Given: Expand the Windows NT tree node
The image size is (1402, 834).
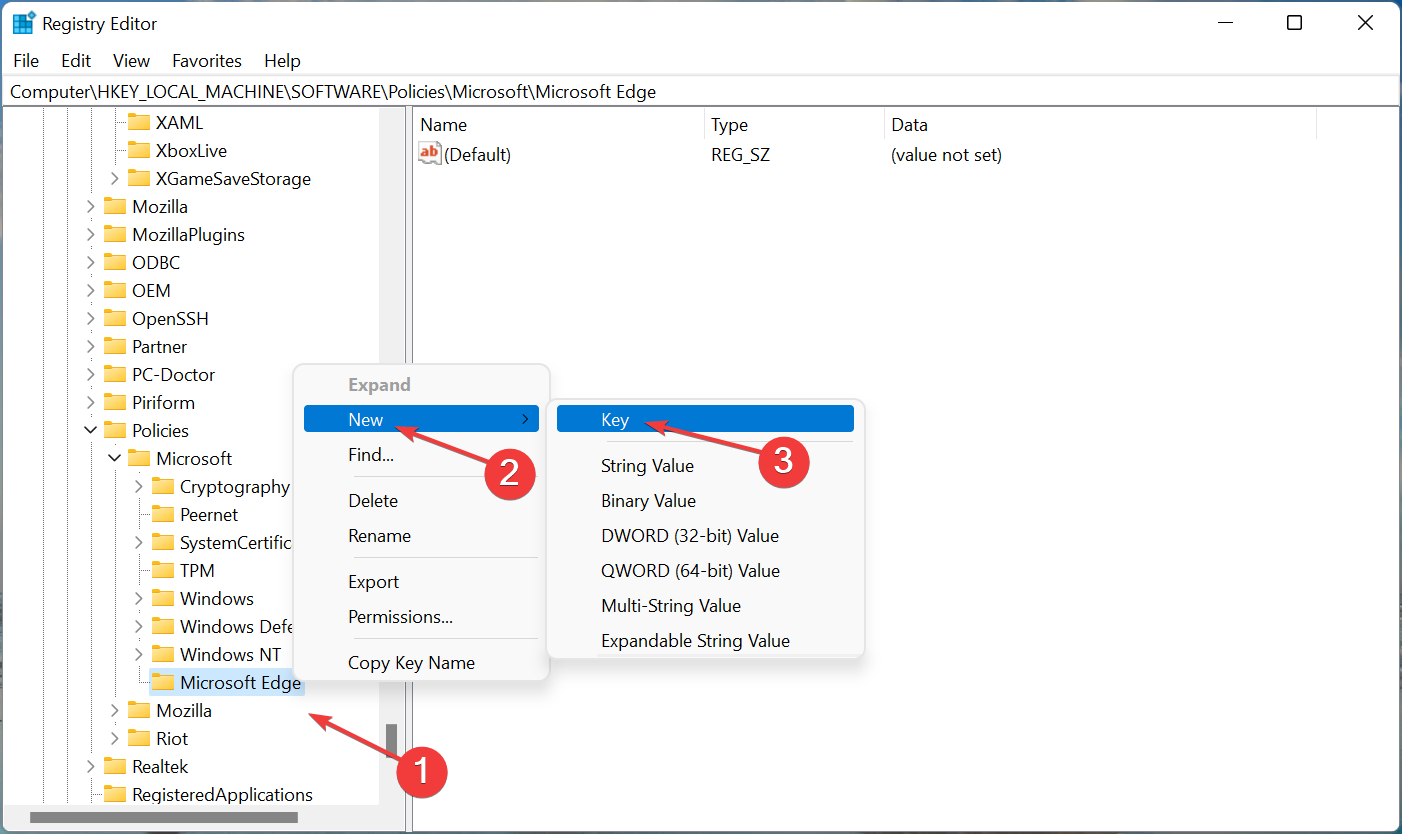Looking at the screenshot, I should 137,654.
